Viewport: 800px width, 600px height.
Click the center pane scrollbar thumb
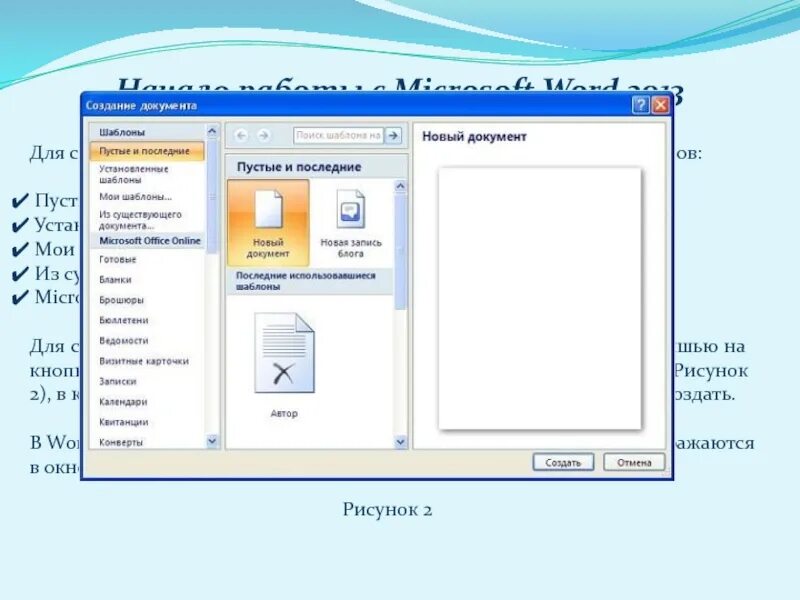[401, 251]
